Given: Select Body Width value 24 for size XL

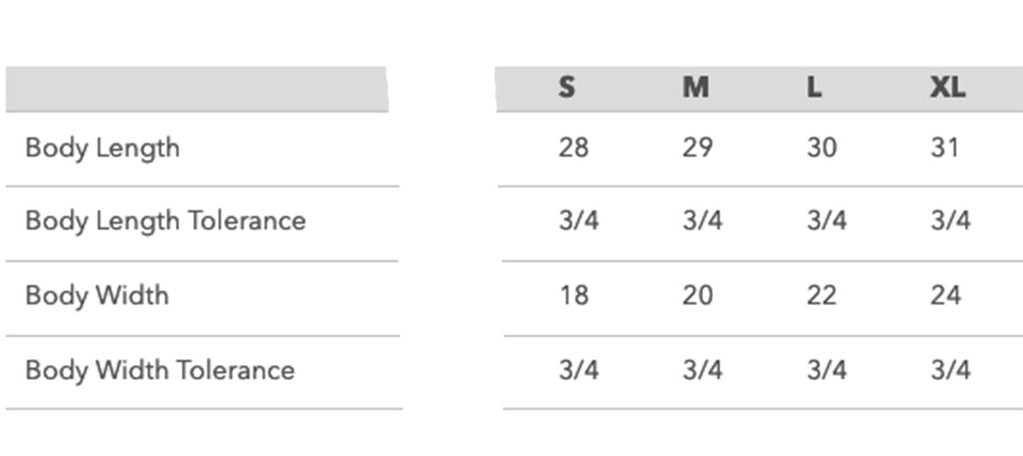Looking at the screenshot, I should (946, 296).
